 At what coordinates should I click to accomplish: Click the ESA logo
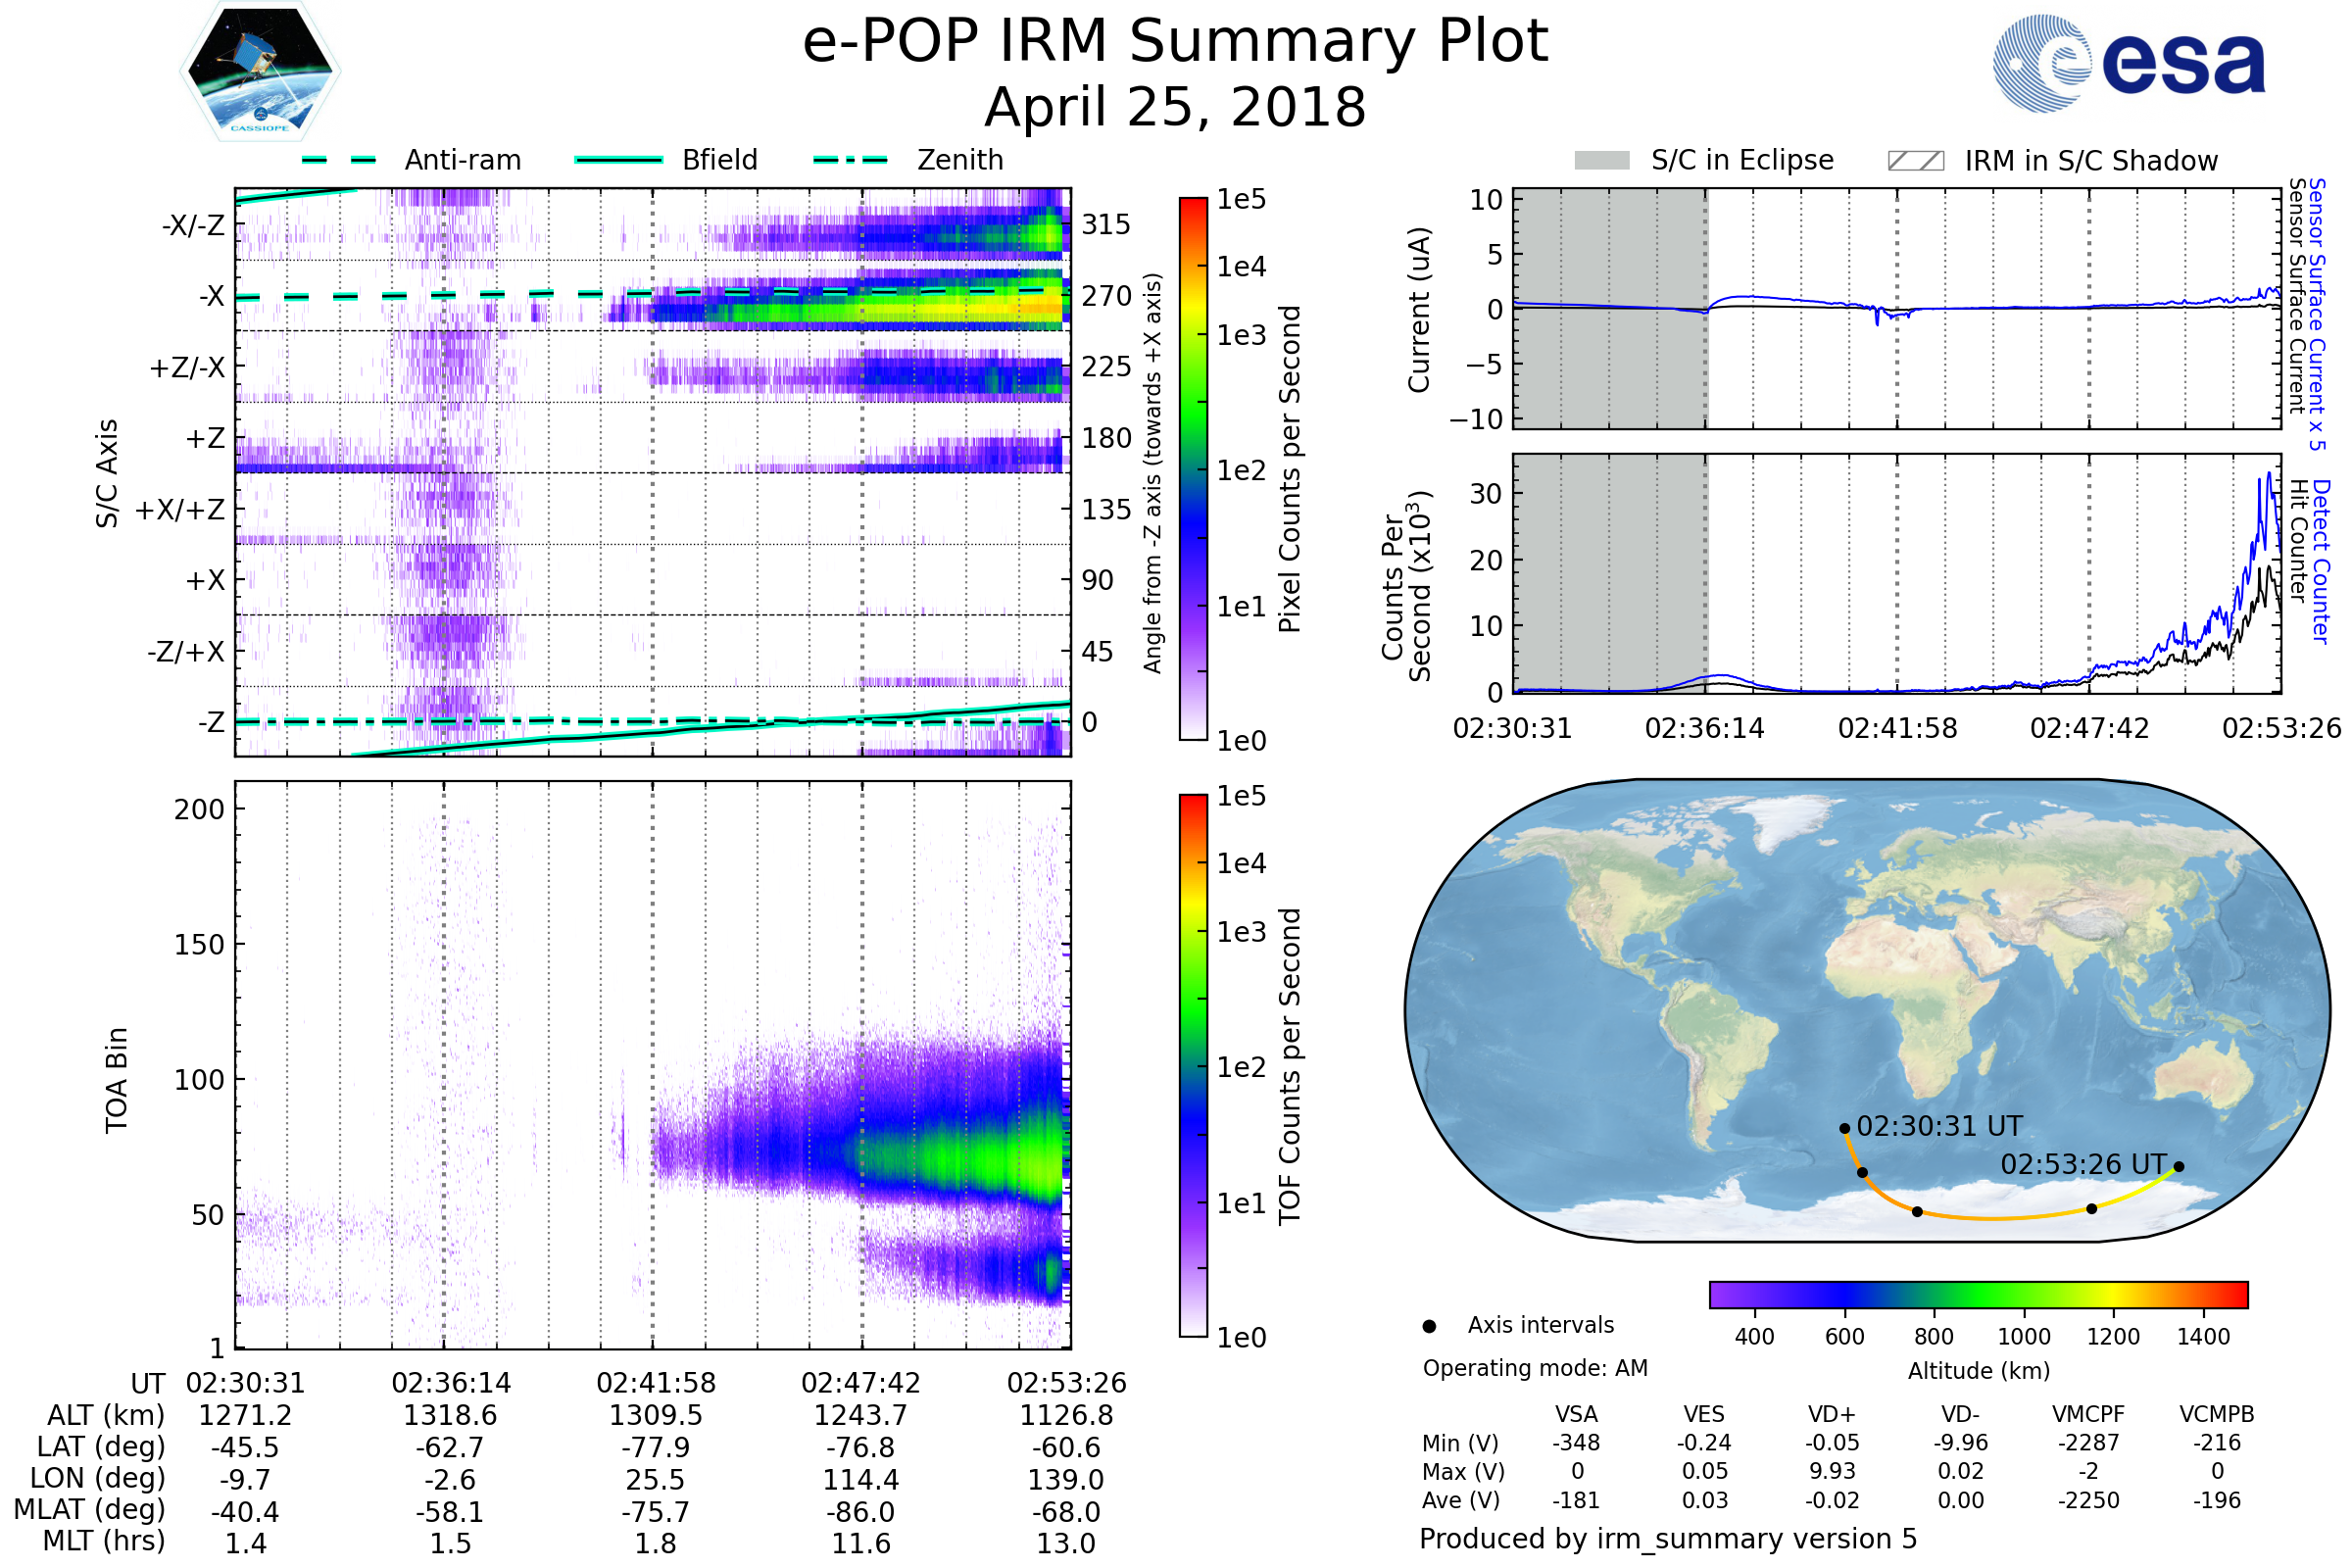coord(2128,64)
